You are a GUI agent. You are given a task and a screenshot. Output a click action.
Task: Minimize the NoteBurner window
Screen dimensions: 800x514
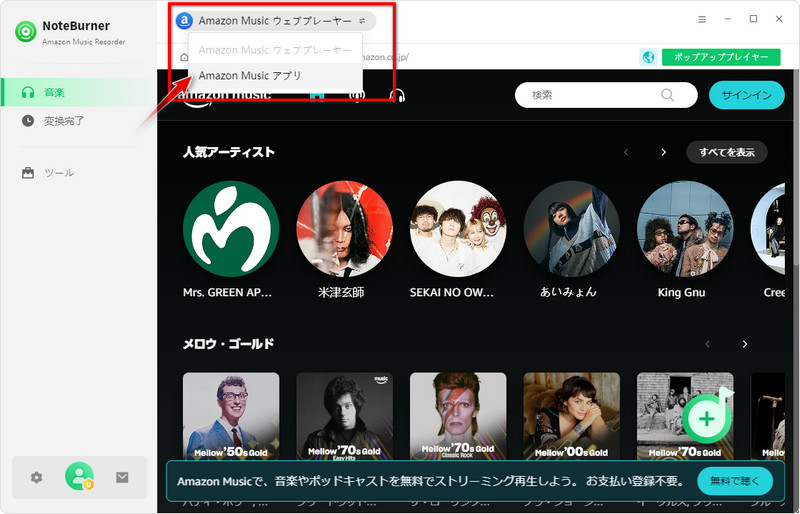728,19
